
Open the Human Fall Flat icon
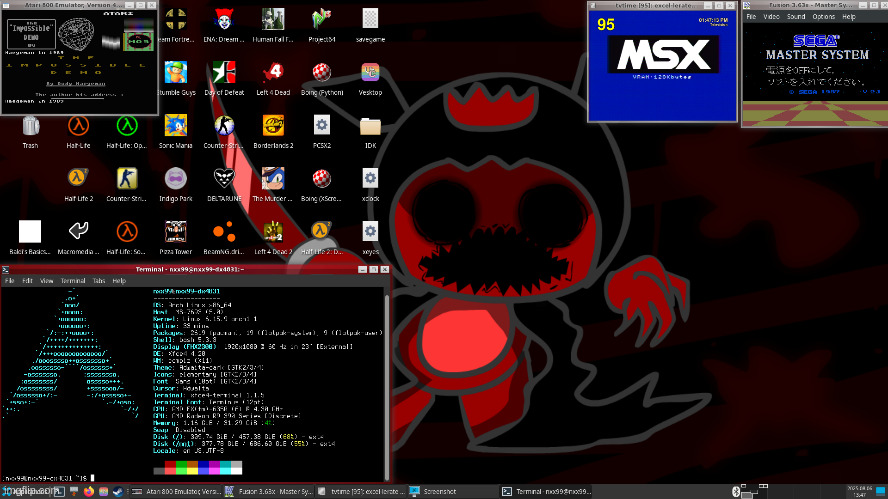(273, 19)
